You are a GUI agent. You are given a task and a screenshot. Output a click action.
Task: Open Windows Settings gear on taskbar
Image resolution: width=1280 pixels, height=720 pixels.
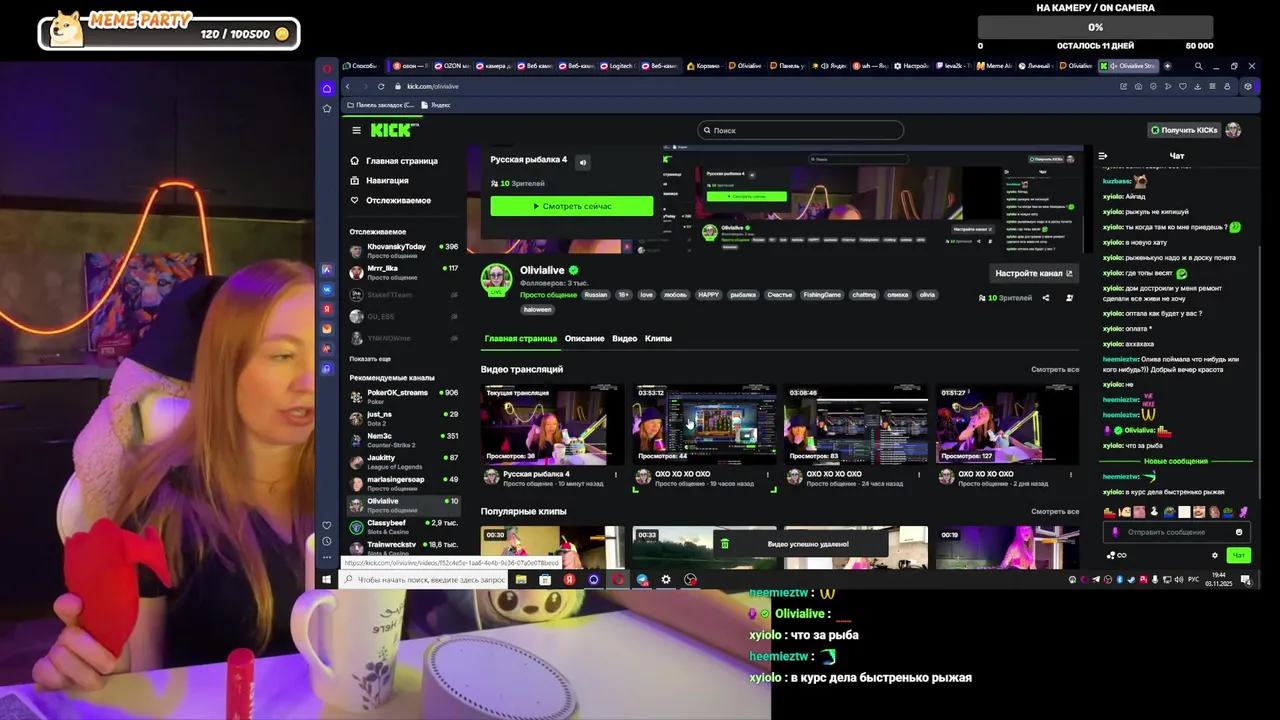pyautogui.click(x=666, y=579)
